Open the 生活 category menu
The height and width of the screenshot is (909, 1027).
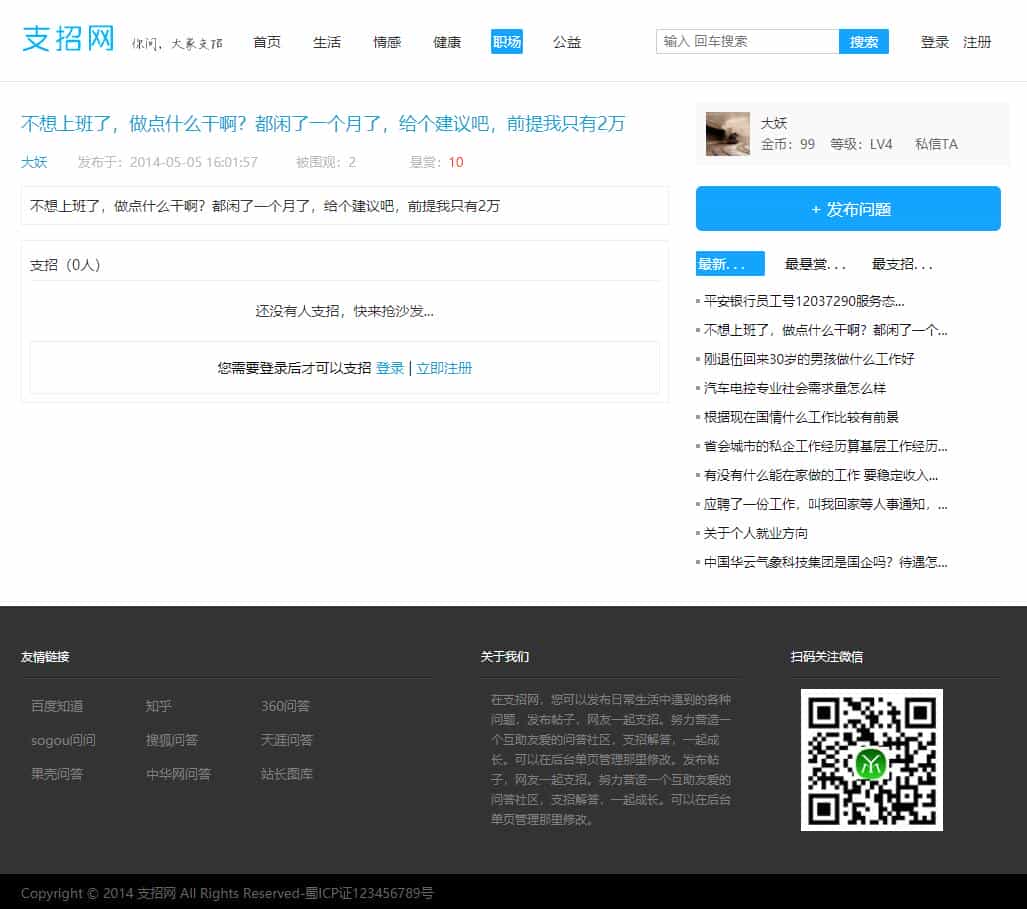tap(327, 42)
